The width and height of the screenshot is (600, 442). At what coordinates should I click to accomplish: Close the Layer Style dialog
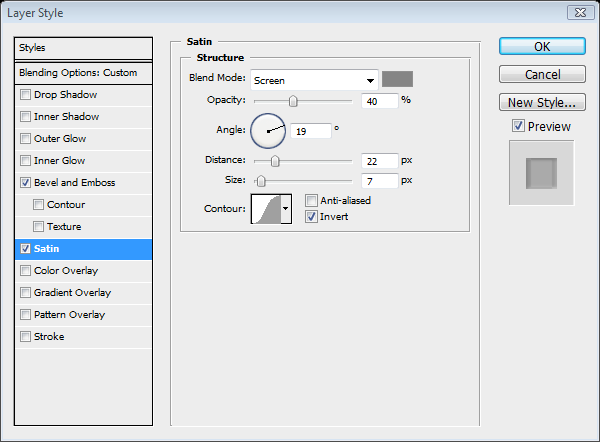coord(579,12)
